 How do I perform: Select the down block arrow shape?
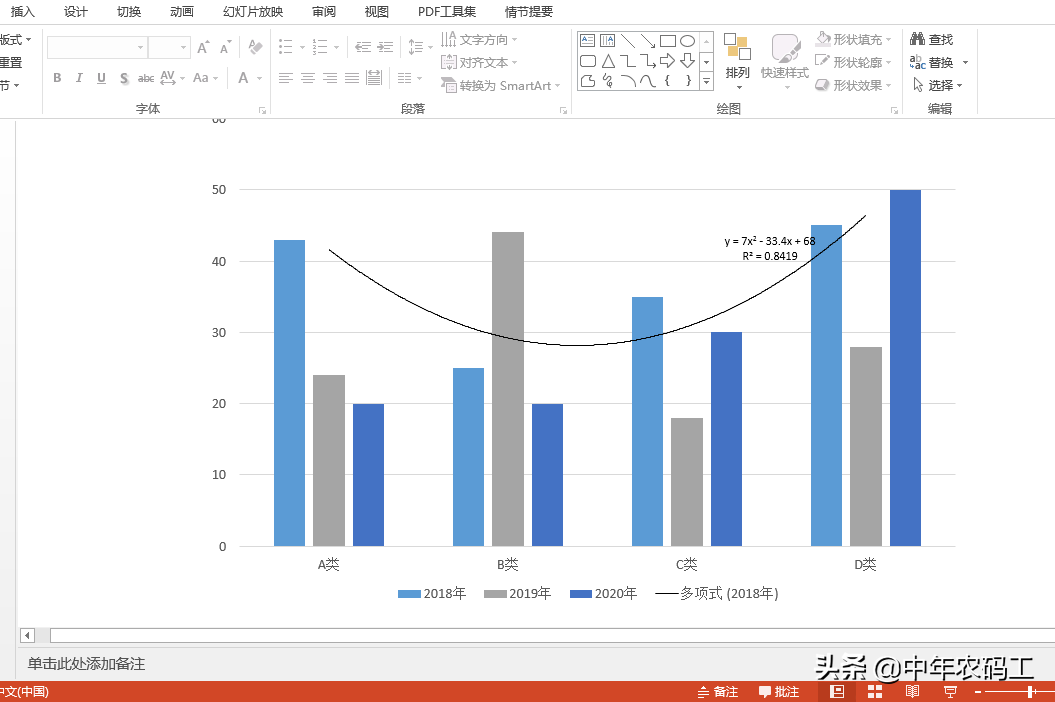click(x=687, y=61)
